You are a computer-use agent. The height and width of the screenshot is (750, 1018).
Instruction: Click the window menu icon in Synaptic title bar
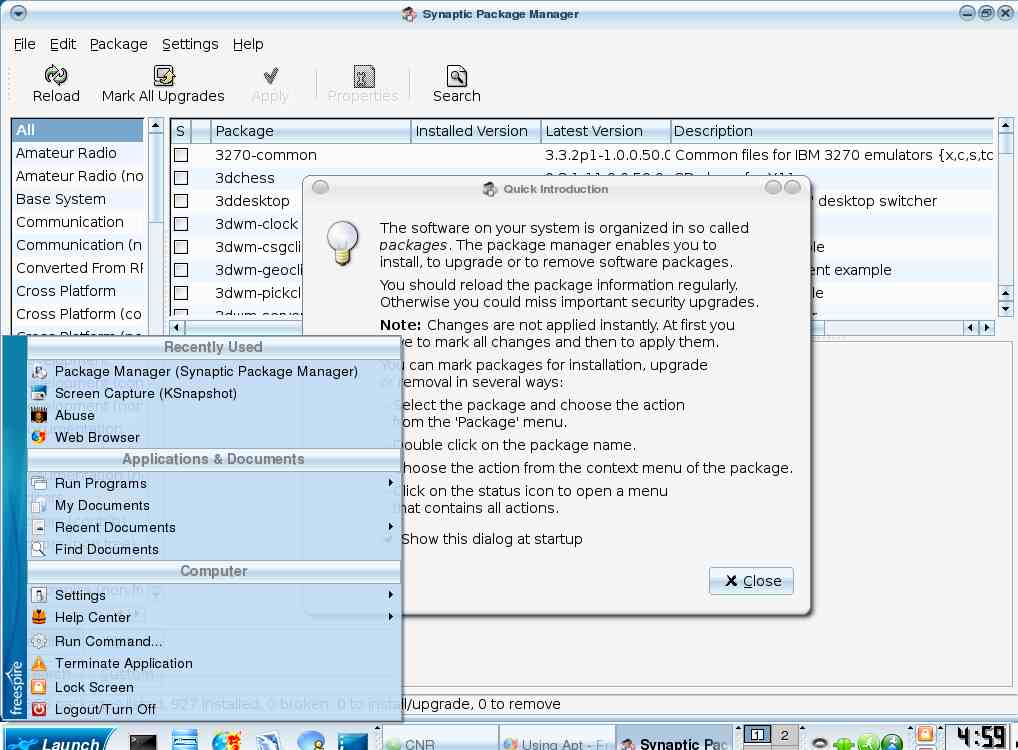18,13
